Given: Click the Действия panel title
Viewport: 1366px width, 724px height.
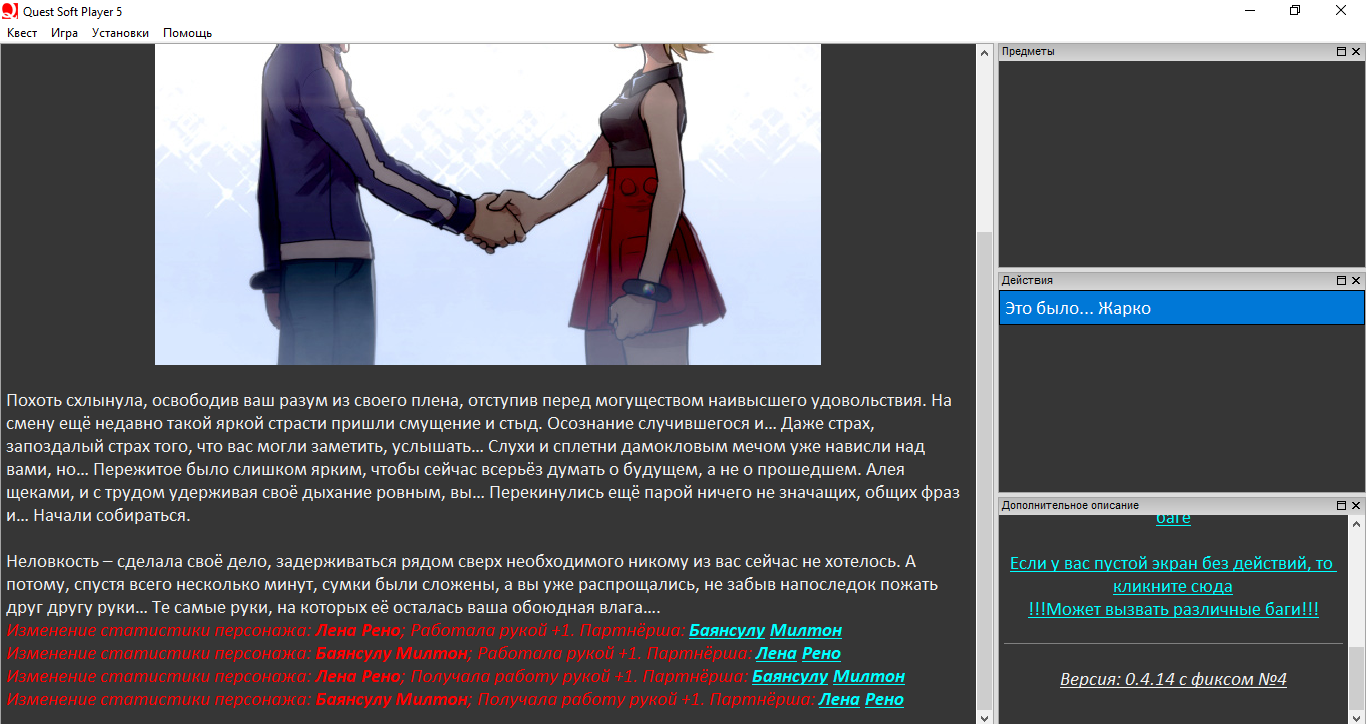Looking at the screenshot, I should pos(1027,281).
